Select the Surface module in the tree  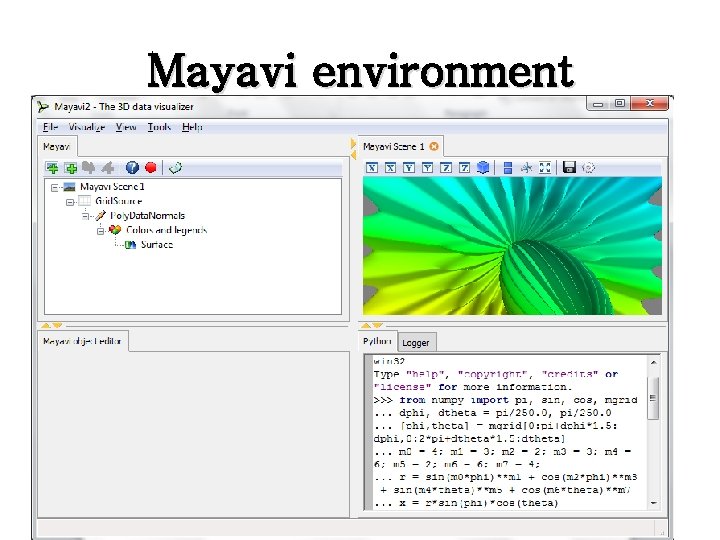157,244
